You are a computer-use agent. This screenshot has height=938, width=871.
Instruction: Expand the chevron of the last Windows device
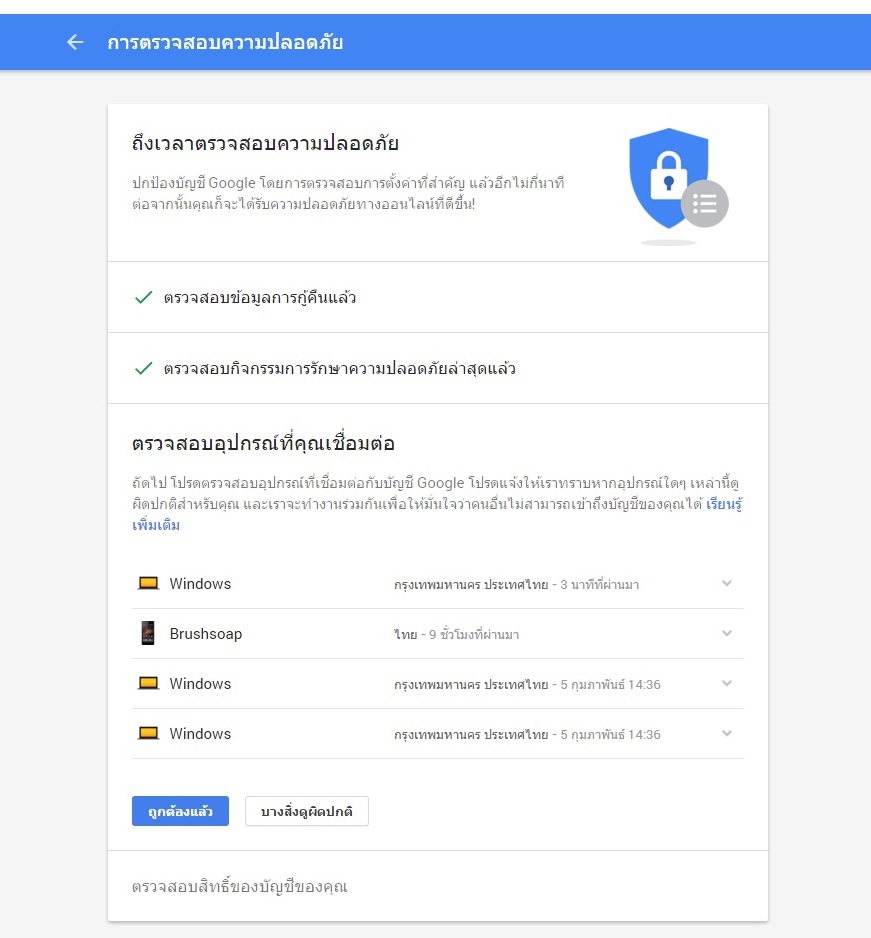coord(727,733)
